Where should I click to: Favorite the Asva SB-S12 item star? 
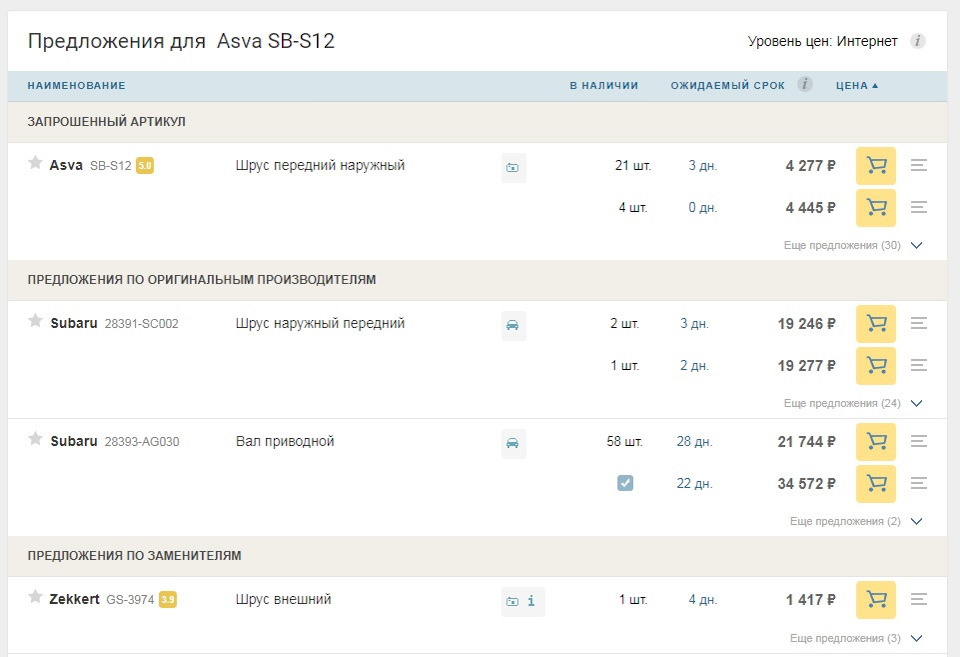(x=36, y=162)
